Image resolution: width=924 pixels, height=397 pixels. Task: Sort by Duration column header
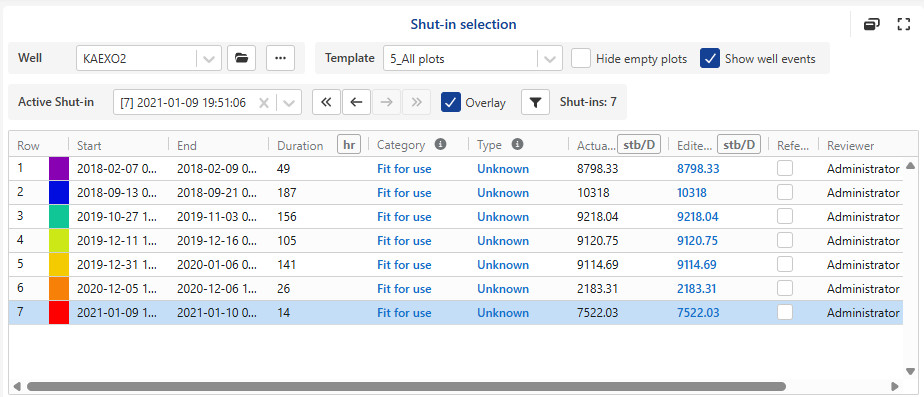point(300,145)
